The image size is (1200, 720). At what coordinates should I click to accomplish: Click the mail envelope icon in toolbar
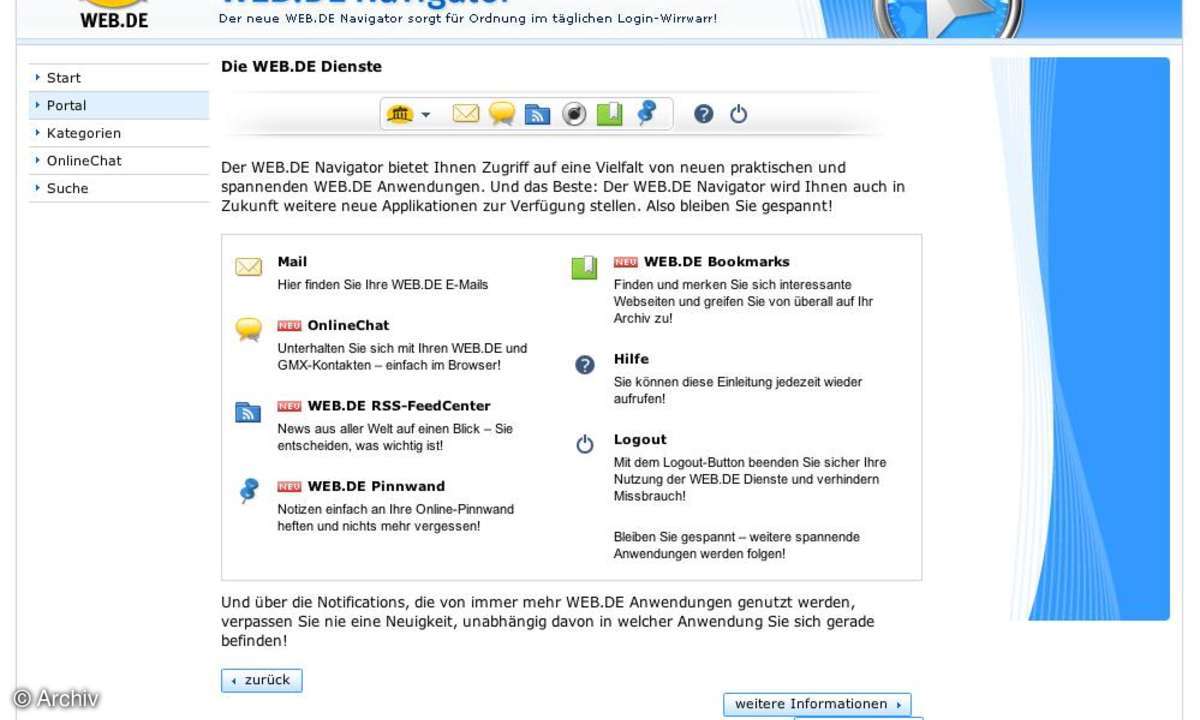coord(466,114)
